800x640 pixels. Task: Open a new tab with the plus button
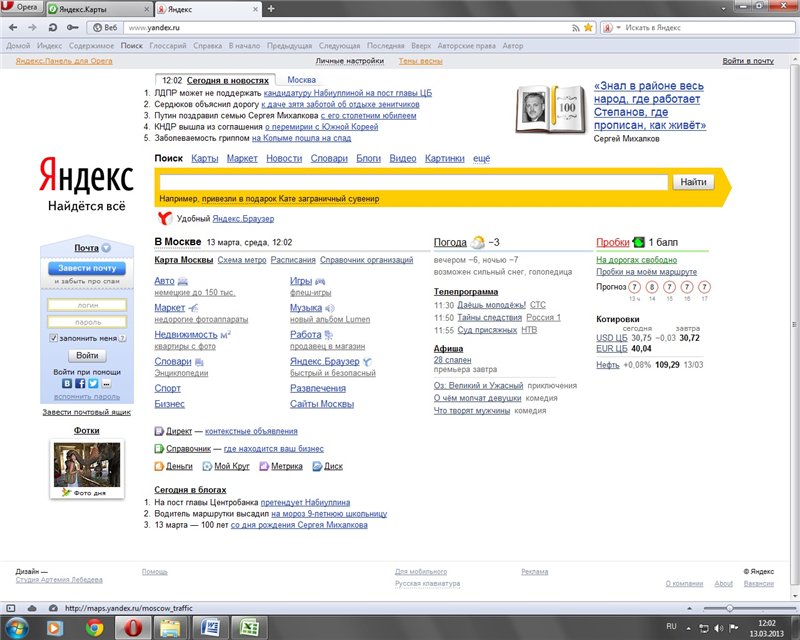[x=271, y=9]
